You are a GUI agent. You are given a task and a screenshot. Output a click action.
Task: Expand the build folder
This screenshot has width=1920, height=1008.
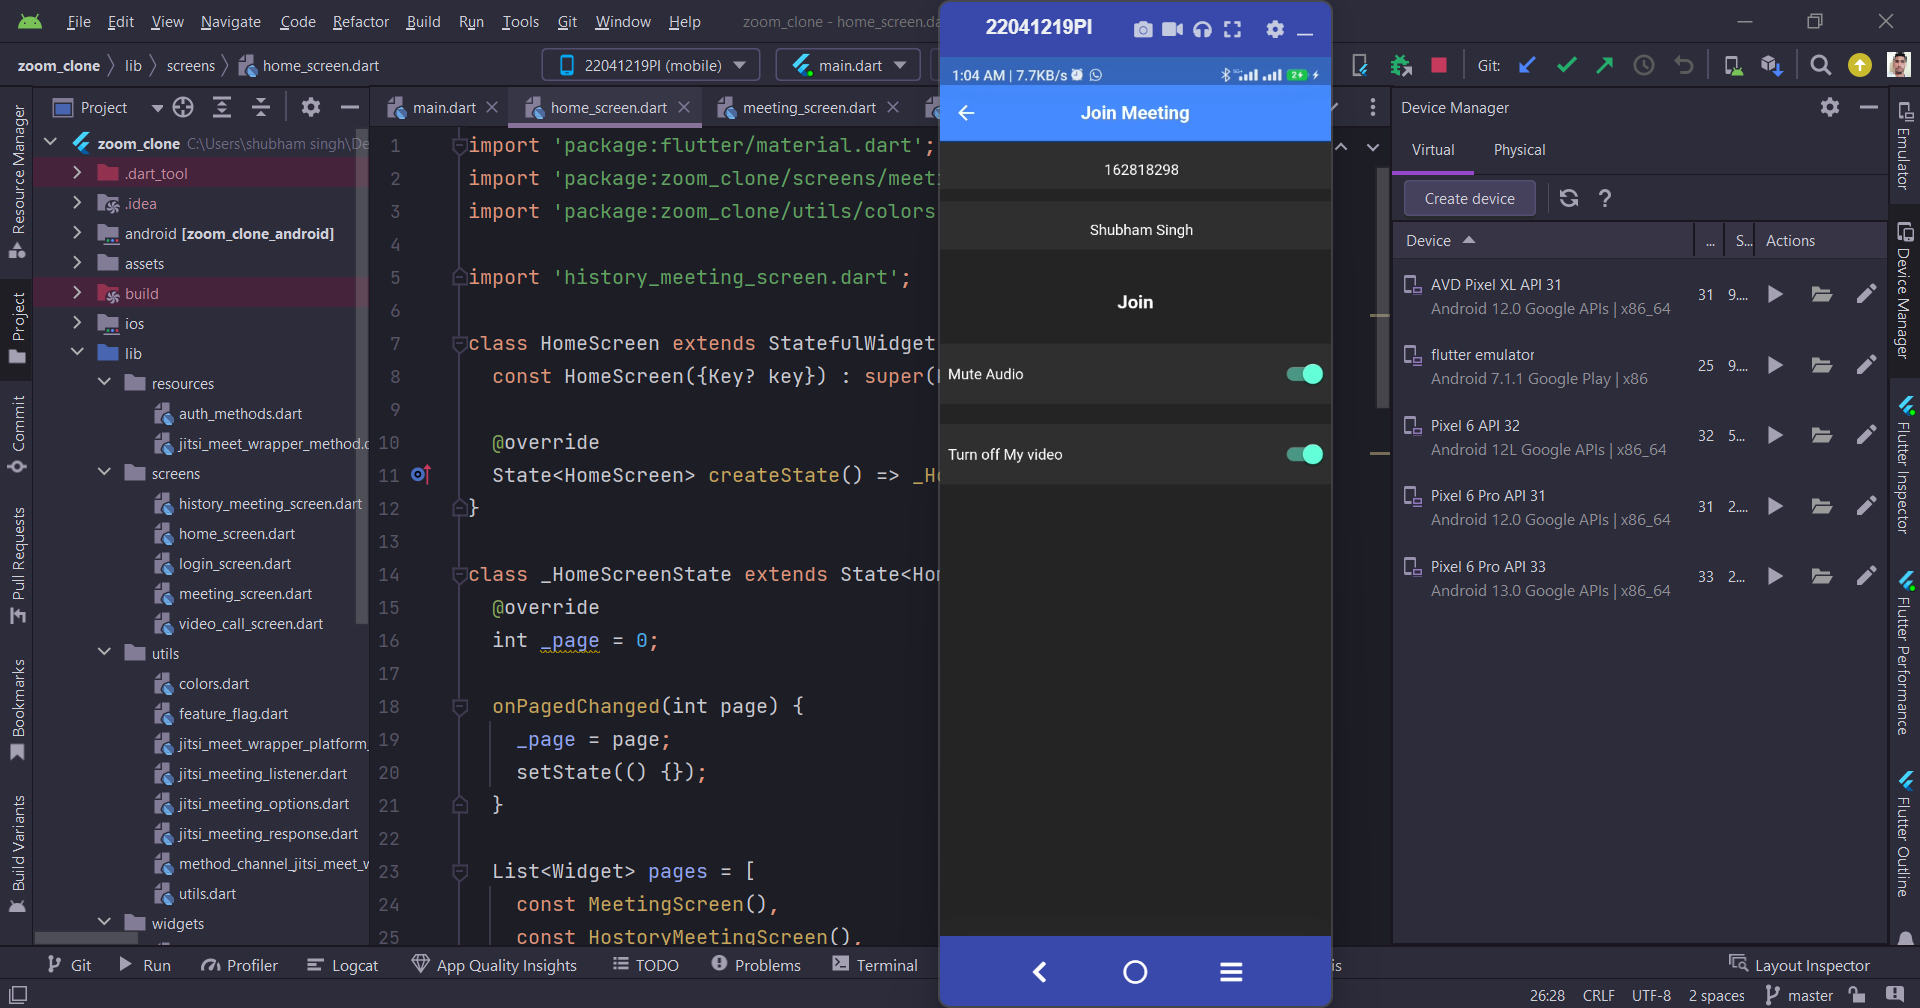click(77, 293)
